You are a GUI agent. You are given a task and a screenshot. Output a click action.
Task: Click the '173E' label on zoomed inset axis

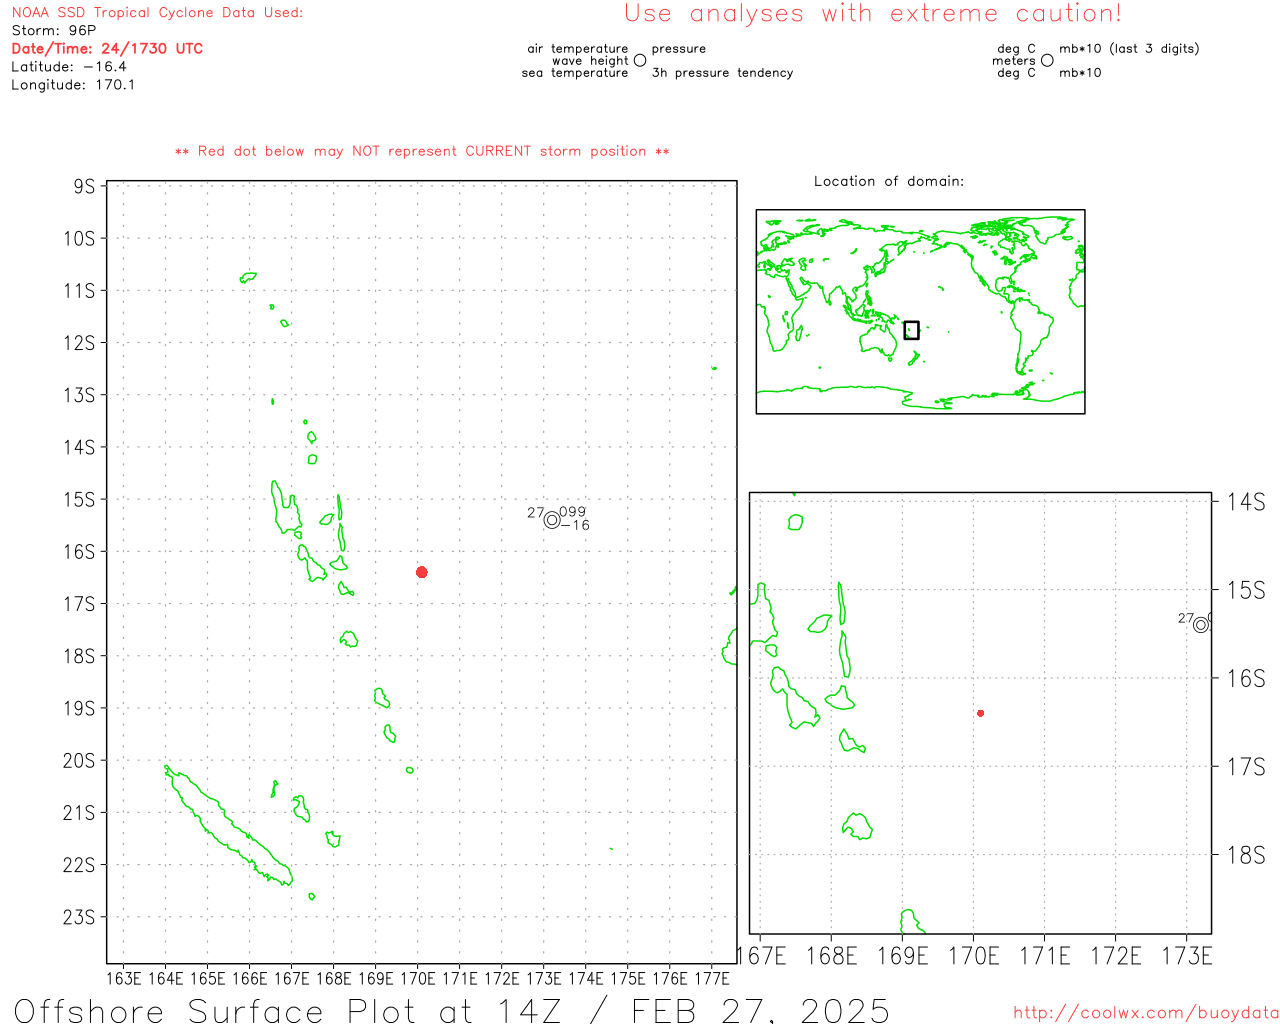coord(1187,956)
